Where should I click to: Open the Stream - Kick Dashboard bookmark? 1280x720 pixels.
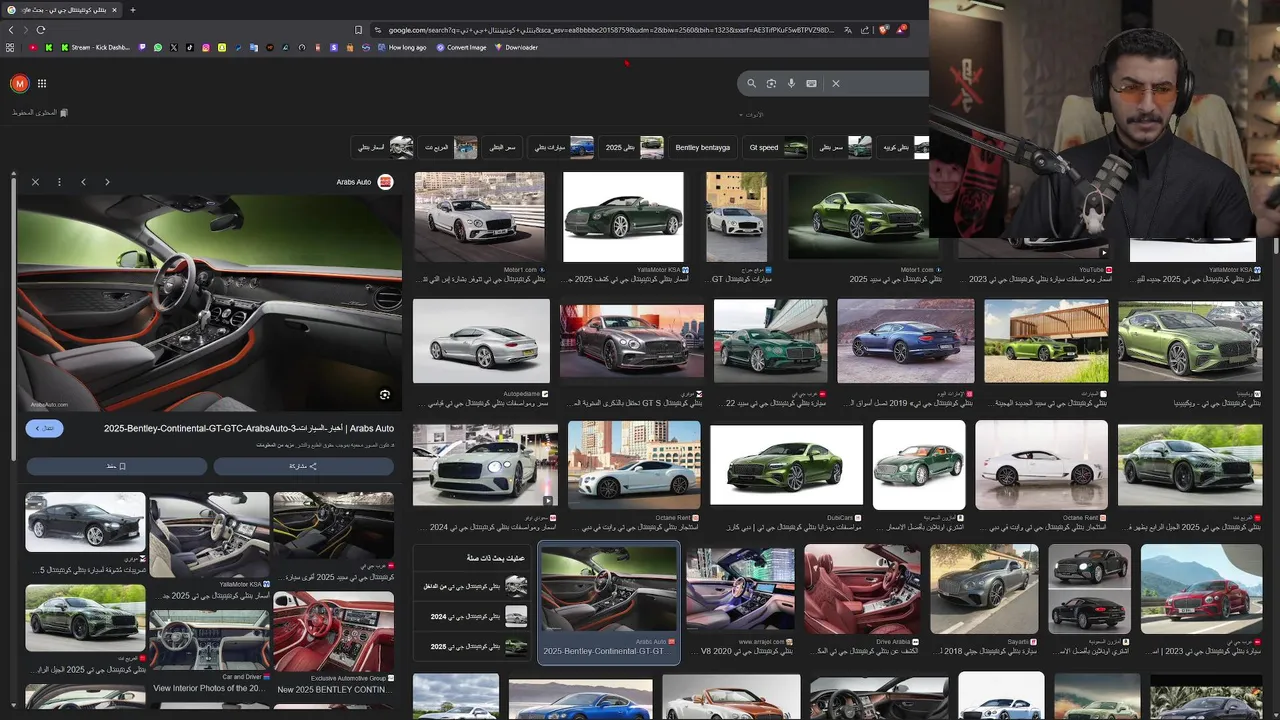click(96, 47)
